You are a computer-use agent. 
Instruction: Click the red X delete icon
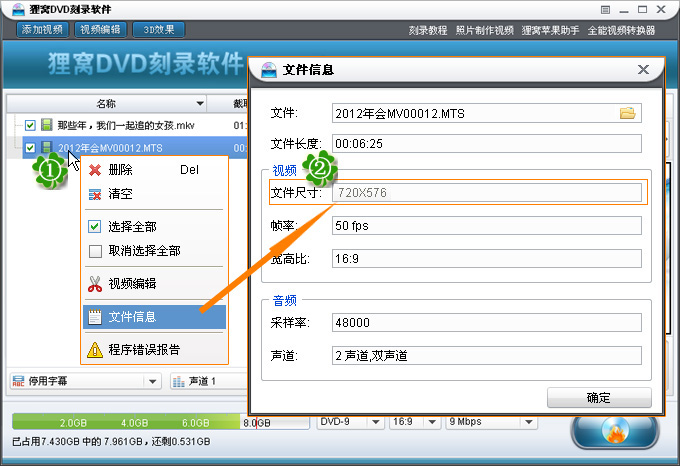pos(95,170)
